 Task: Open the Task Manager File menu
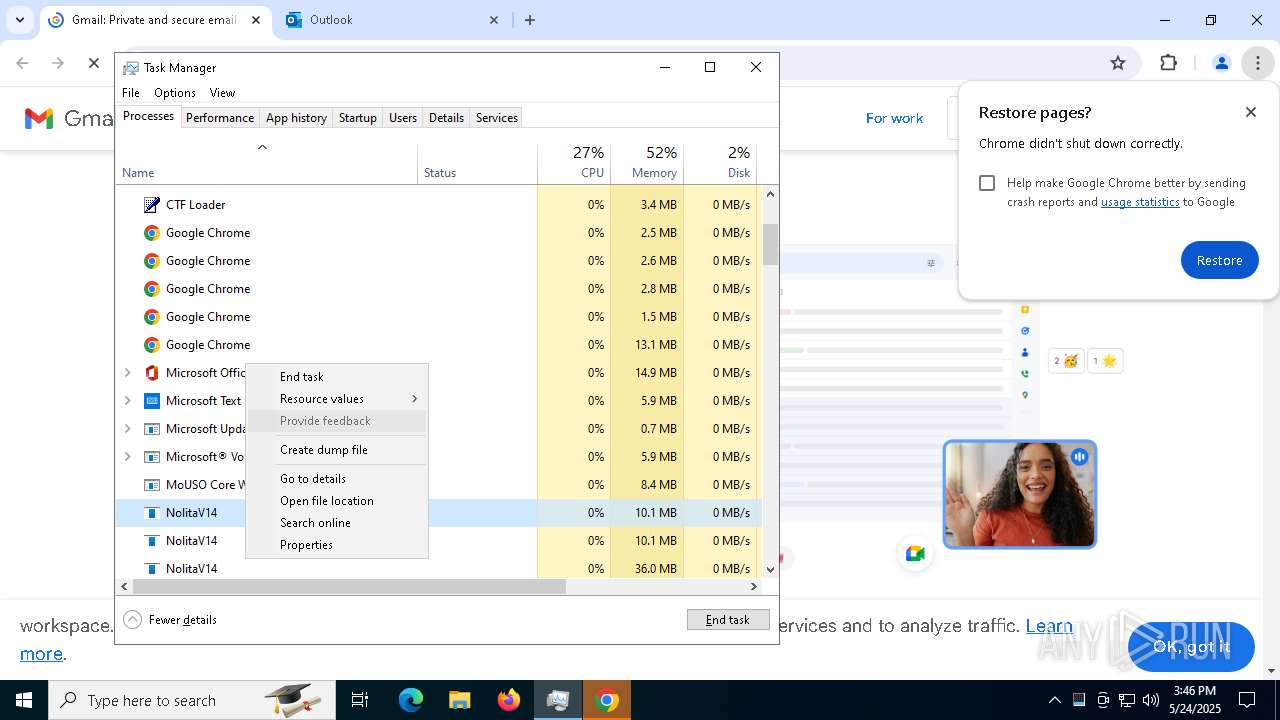pyautogui.click(x=131, y=93)
